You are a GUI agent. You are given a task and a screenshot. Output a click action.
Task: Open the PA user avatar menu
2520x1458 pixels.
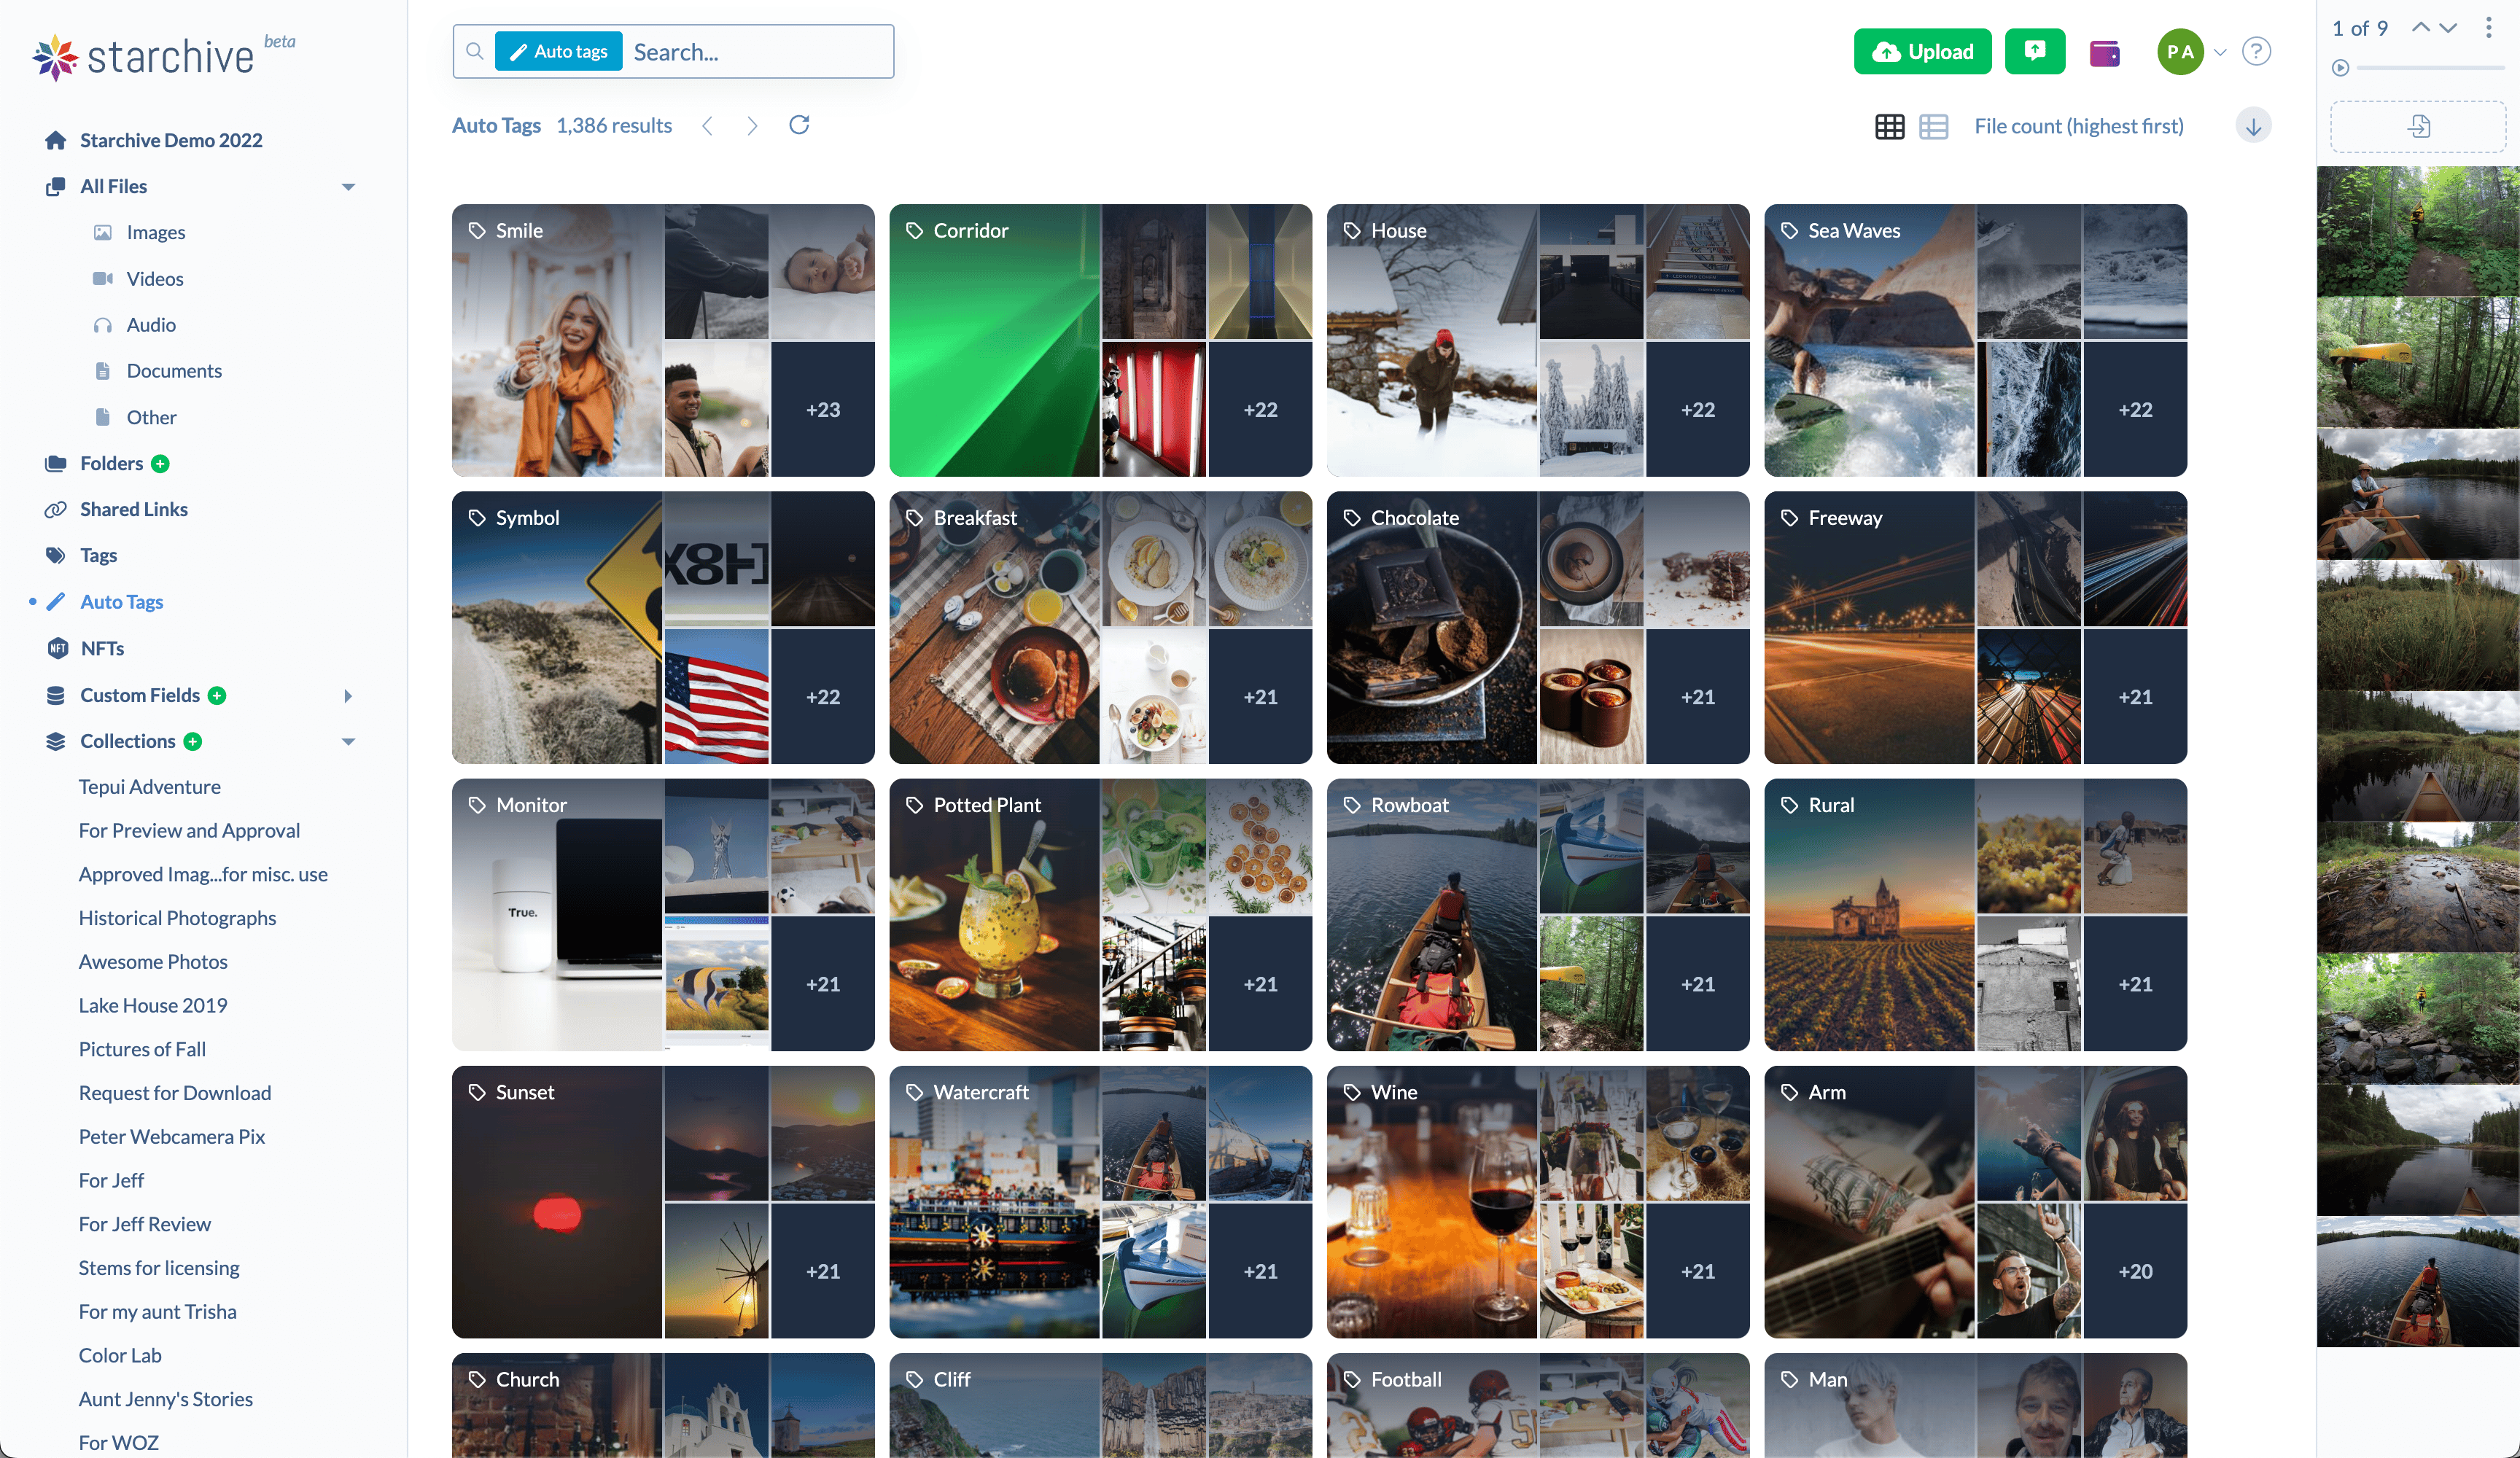(x=2180, y=52)
